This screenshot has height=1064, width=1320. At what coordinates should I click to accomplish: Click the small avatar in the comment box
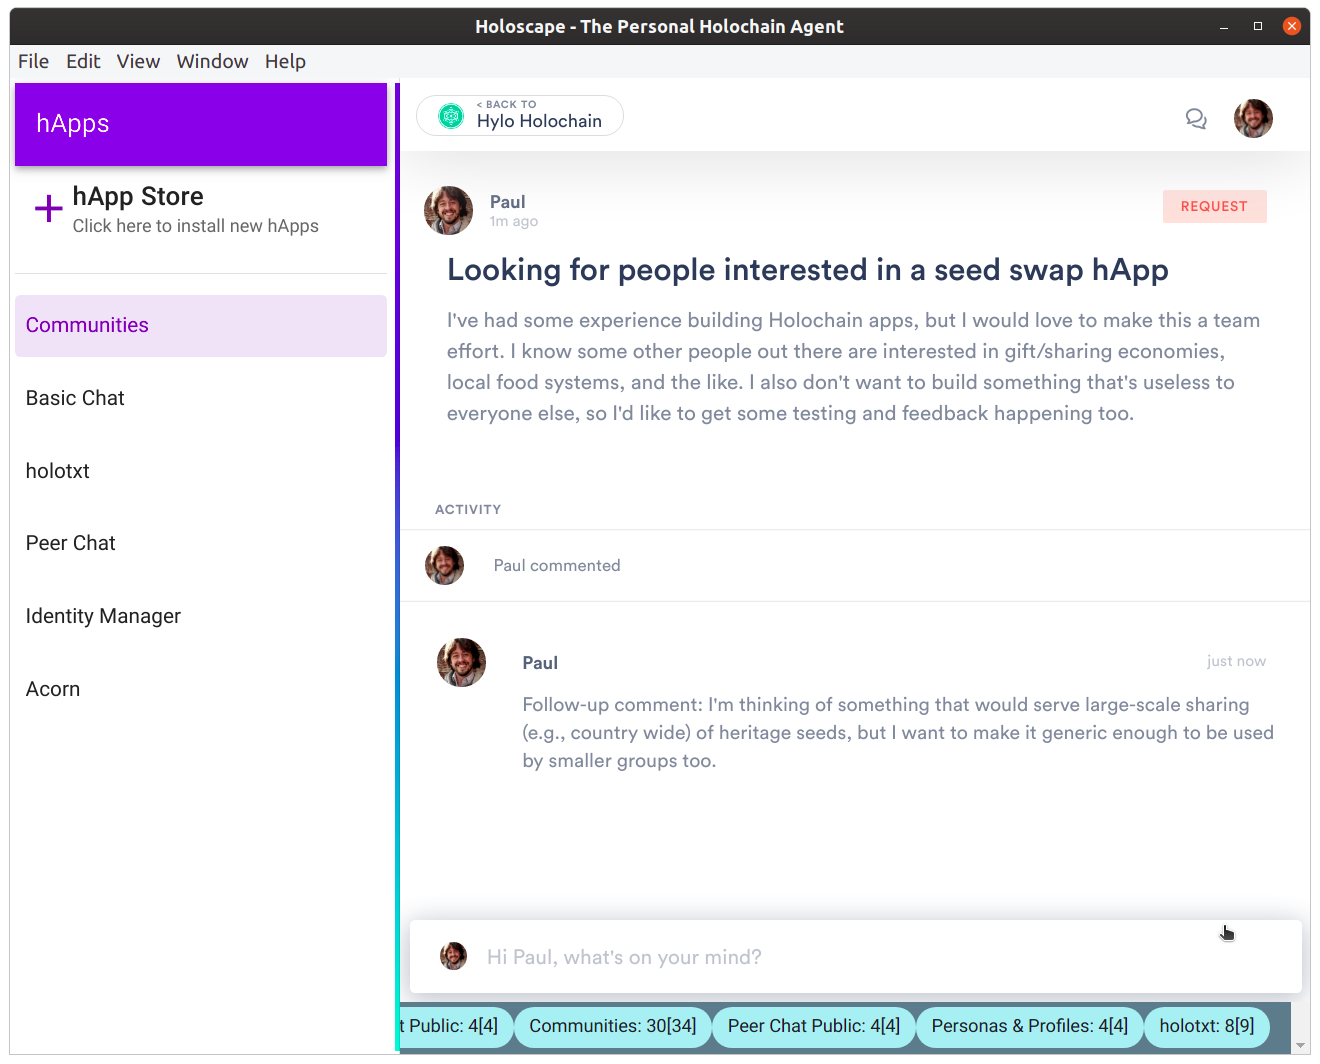point(453,956)
